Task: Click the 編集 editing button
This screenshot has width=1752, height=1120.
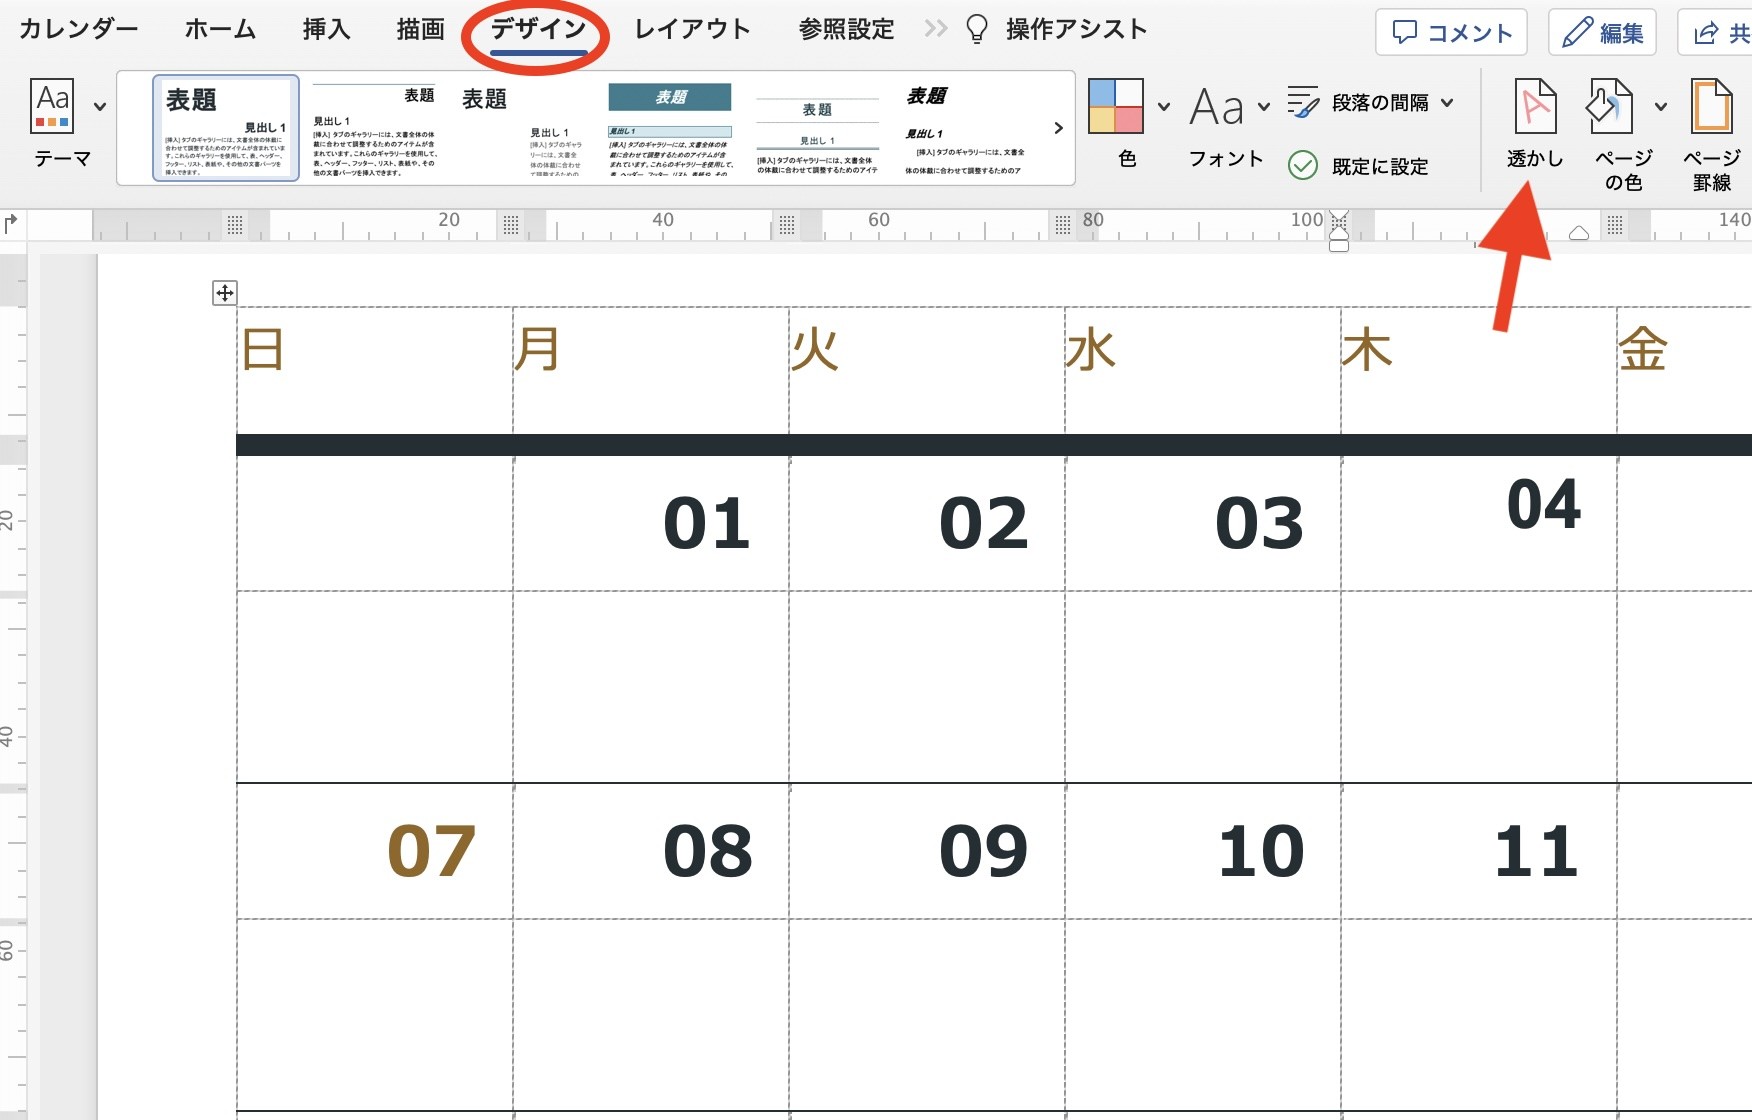Action: coord(1602,32)
